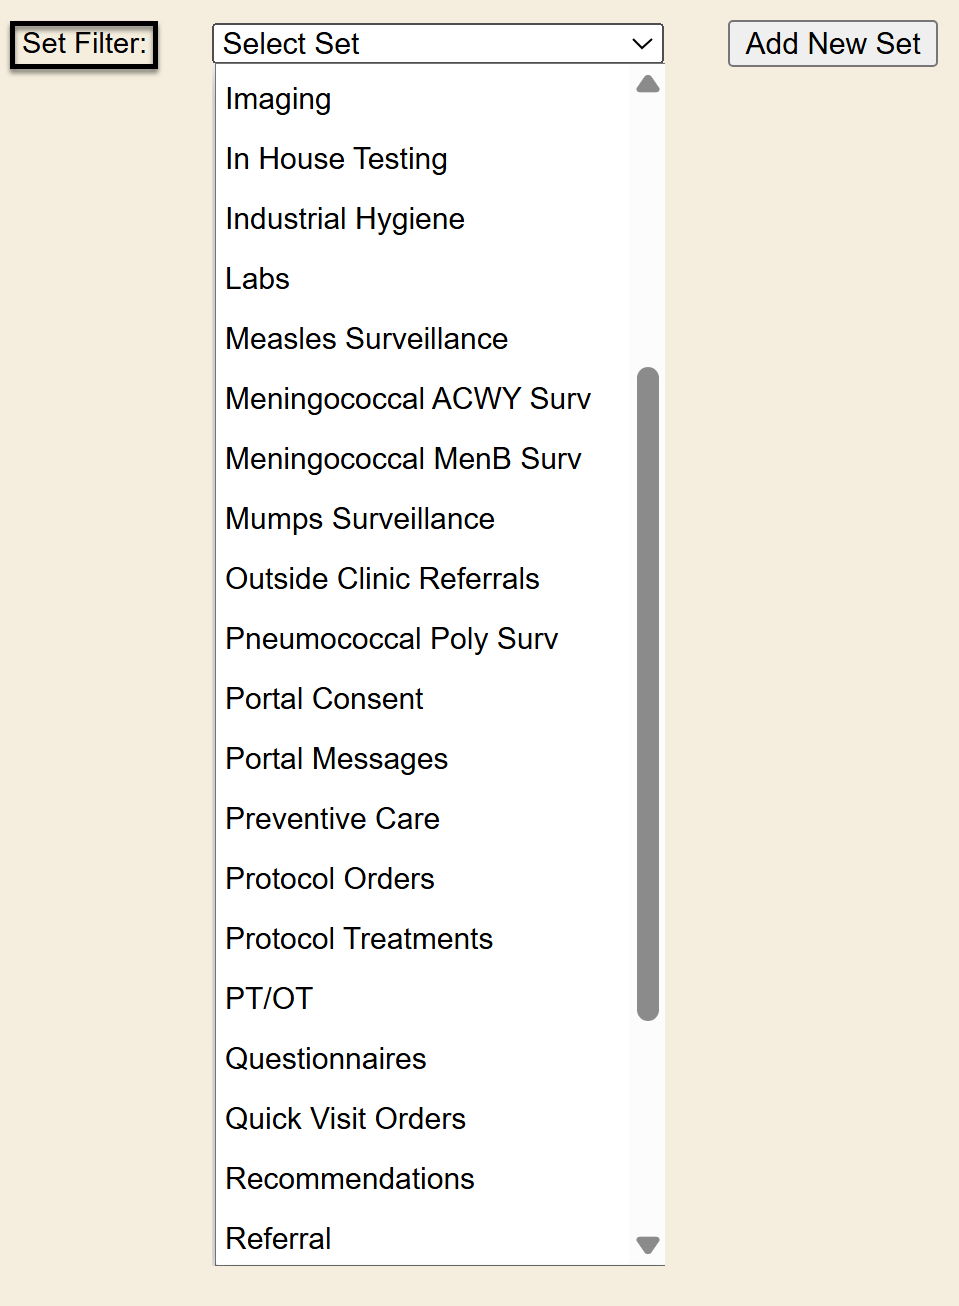Select Meningococcal MenB Surv
Screen dimensions: 959x1306
403,459
